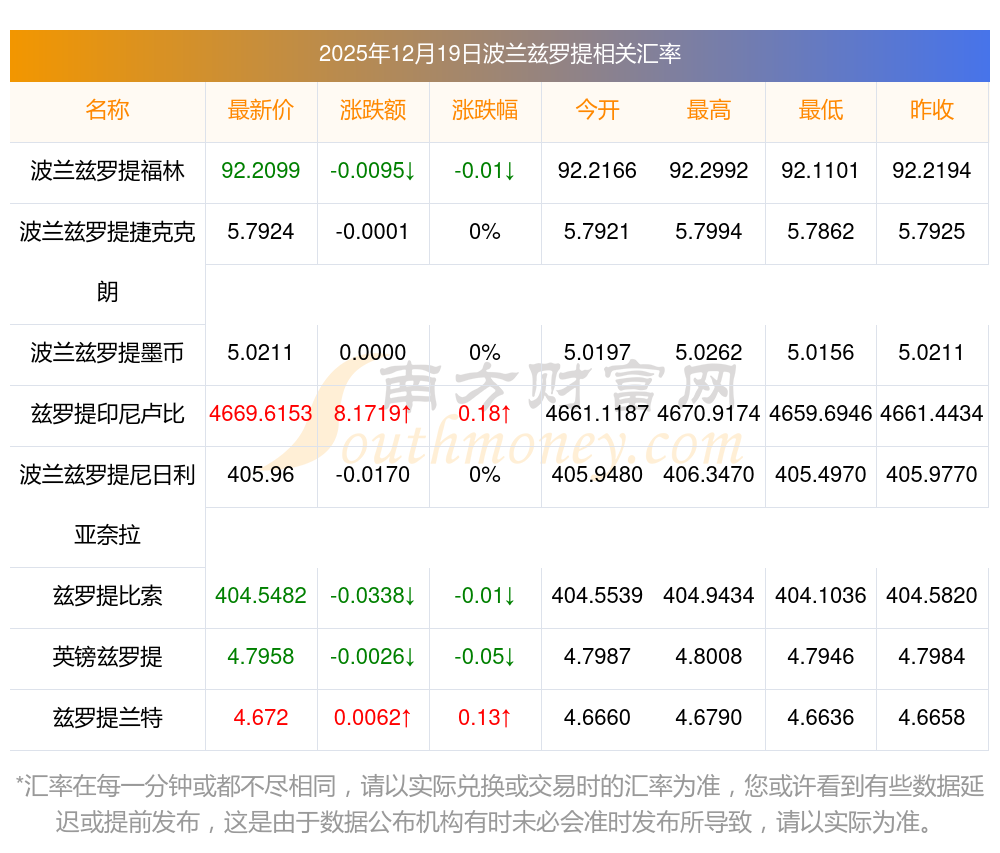The height and width of the screenshot is (853, 1000).
Task: Select the 昨收 column header
Action: point(932,110)
